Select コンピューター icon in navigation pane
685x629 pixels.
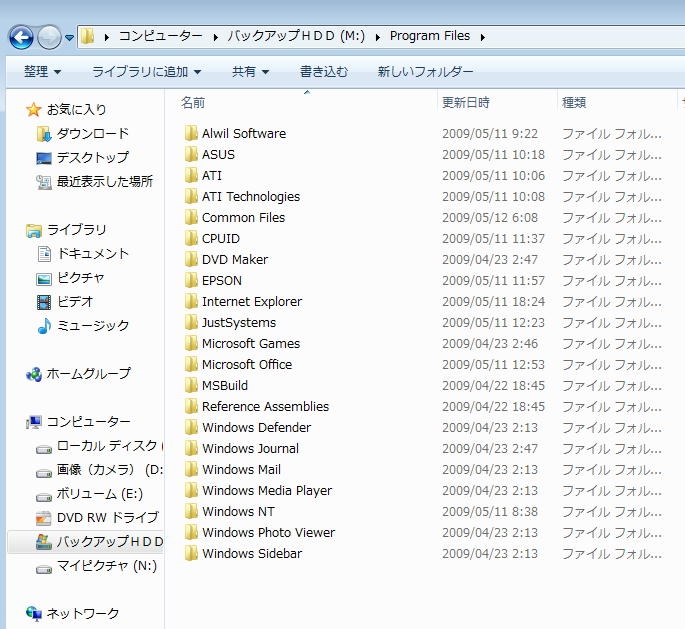click(34, 422)
